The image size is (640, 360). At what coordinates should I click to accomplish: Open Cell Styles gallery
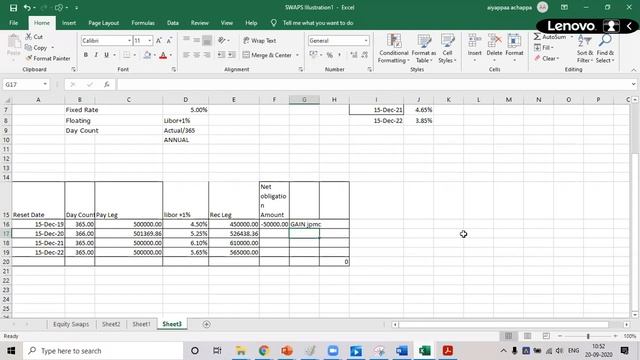pos(447,49)
